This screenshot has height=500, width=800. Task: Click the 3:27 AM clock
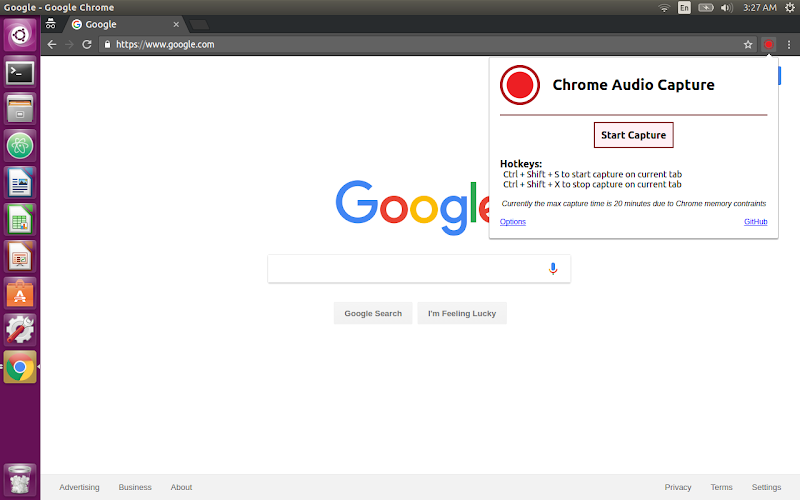point(760,8)
